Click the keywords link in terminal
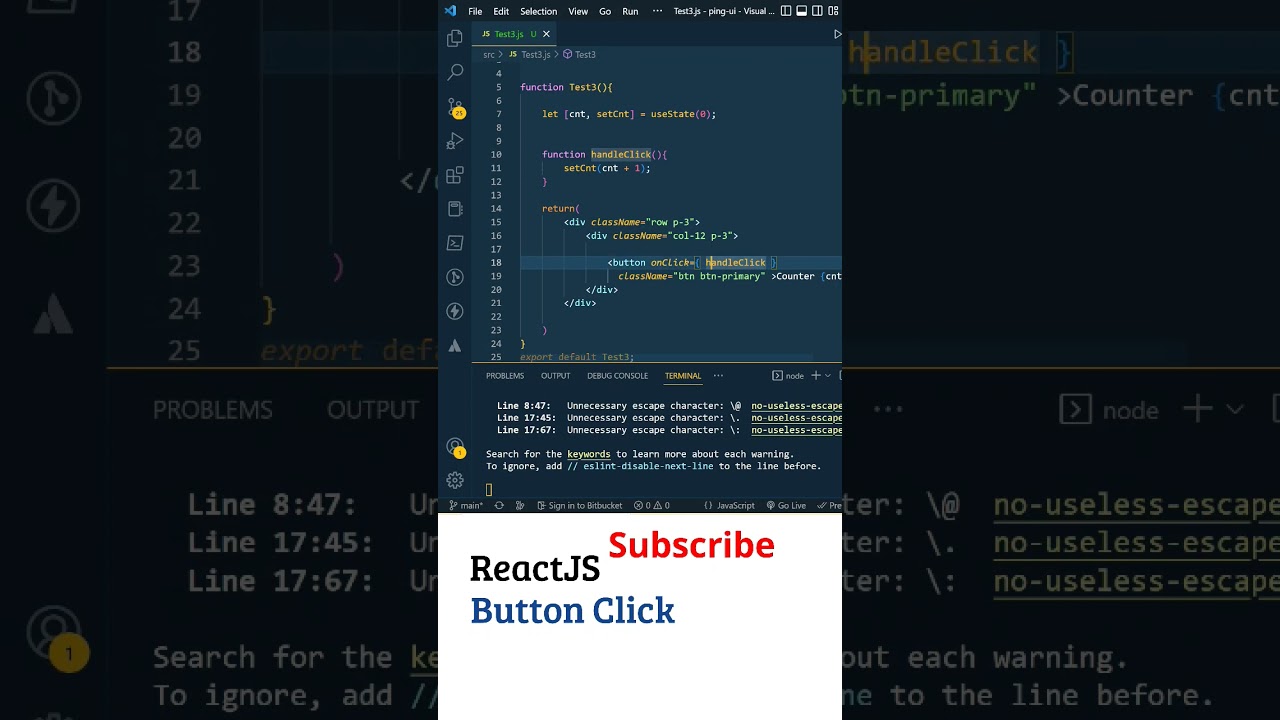Viewport: 1280px width, 720px height. tap(589, 454)
